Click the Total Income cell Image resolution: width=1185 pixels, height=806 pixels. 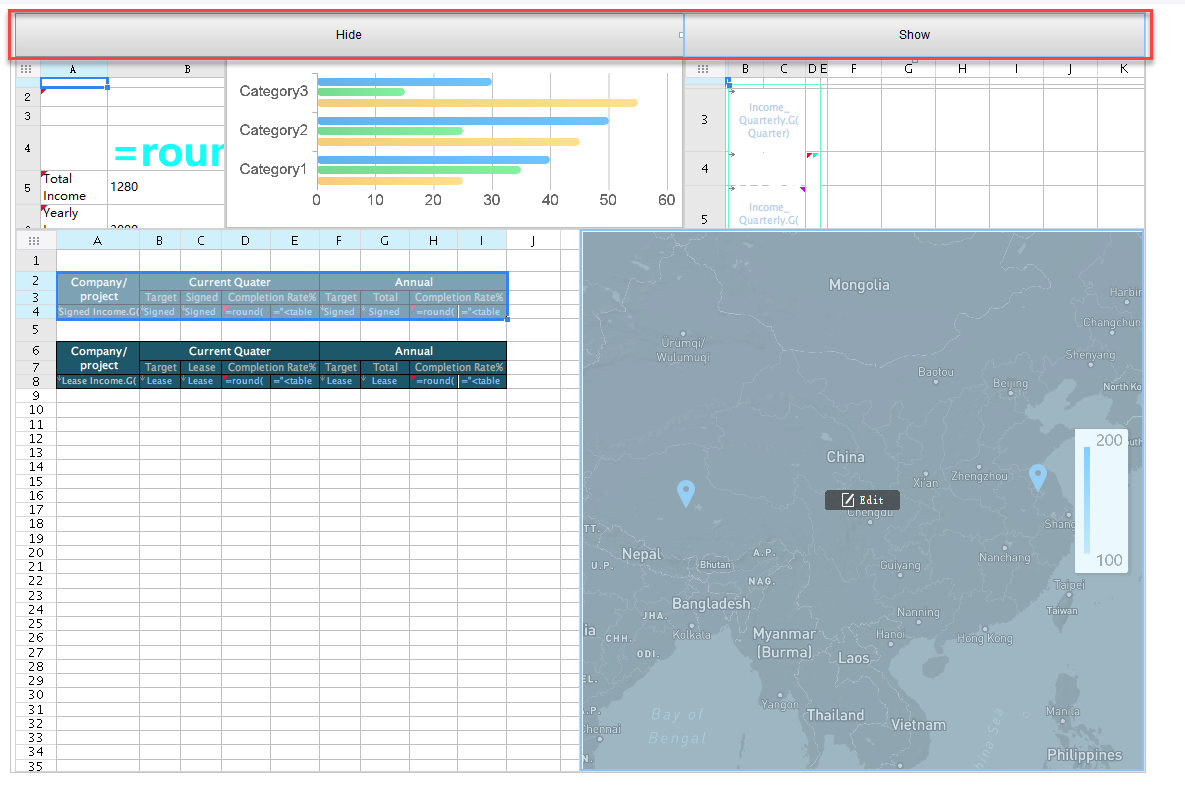[73, 187]
